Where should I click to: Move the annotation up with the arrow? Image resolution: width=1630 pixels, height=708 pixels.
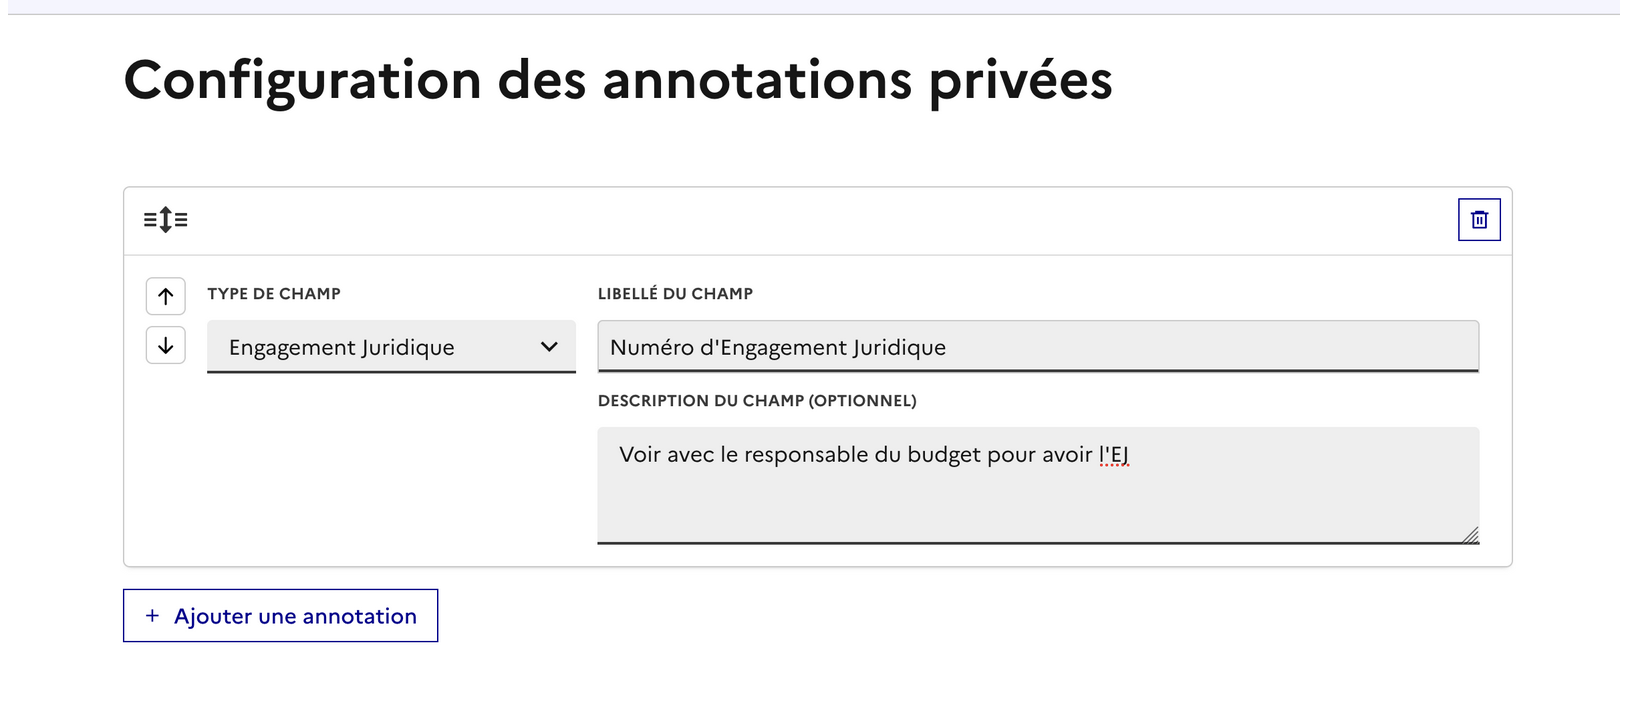166,296
